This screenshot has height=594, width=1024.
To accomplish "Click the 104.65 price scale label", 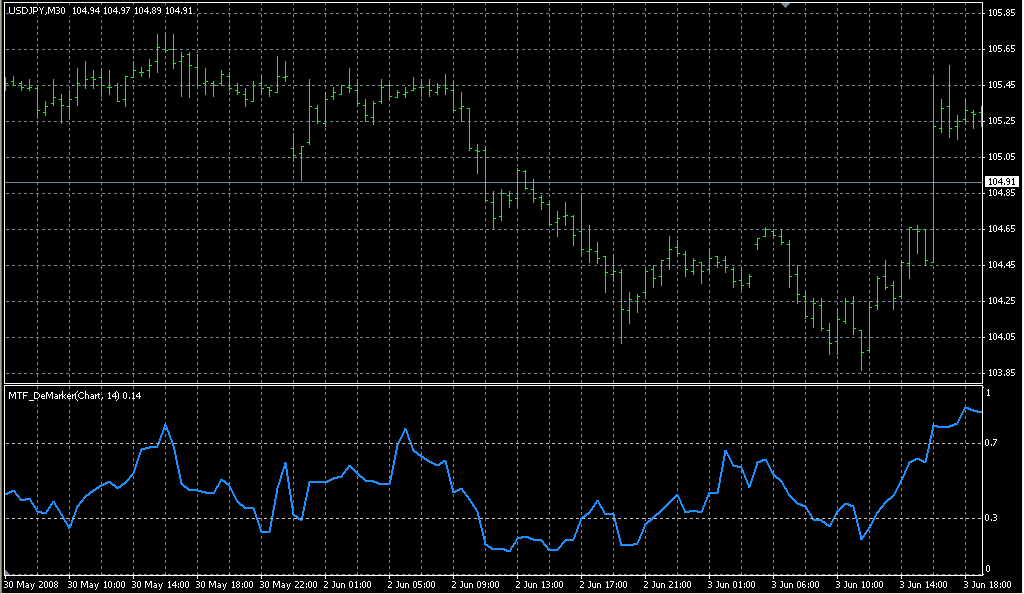I will tap(1001, 229).
